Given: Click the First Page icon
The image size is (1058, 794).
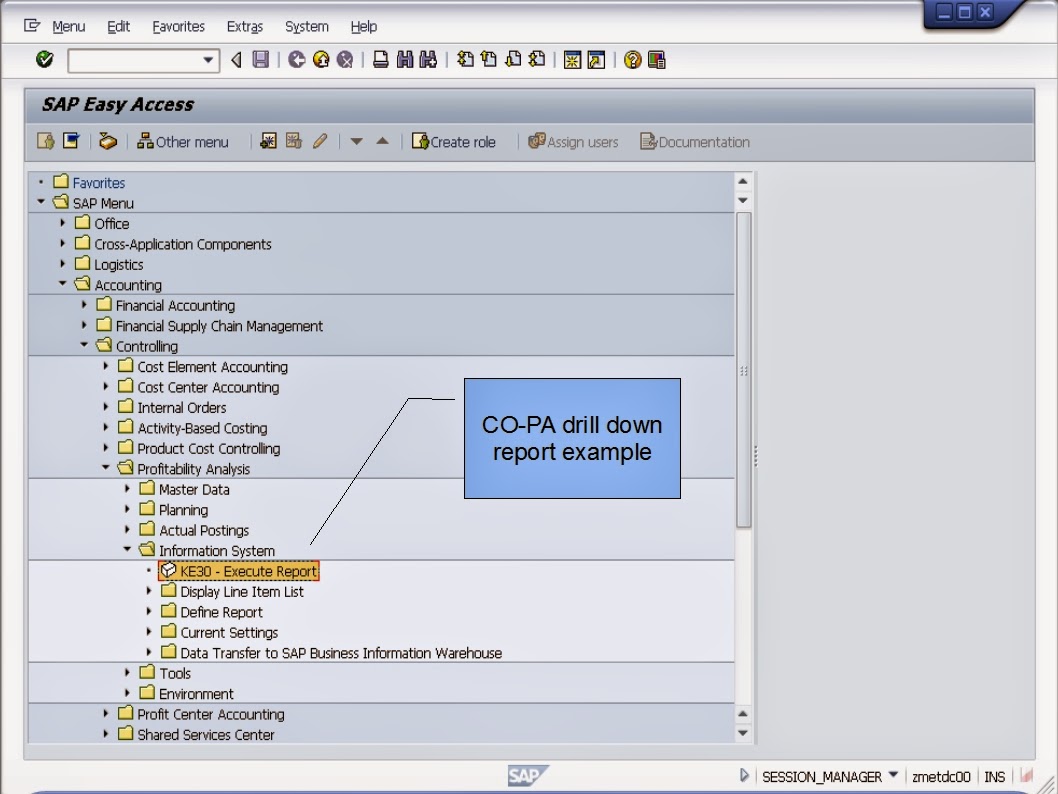Looking at the screenshot, I should (465, 59).
